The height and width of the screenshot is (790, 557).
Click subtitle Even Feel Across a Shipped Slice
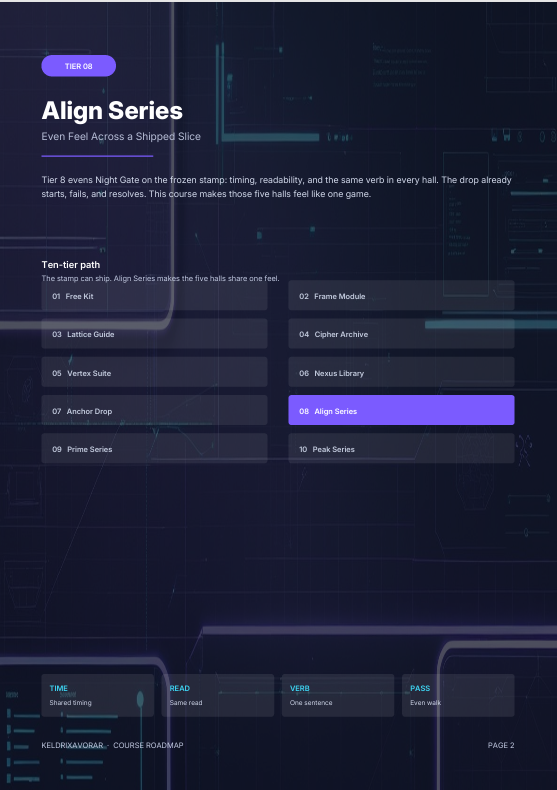tap(121, 137)
